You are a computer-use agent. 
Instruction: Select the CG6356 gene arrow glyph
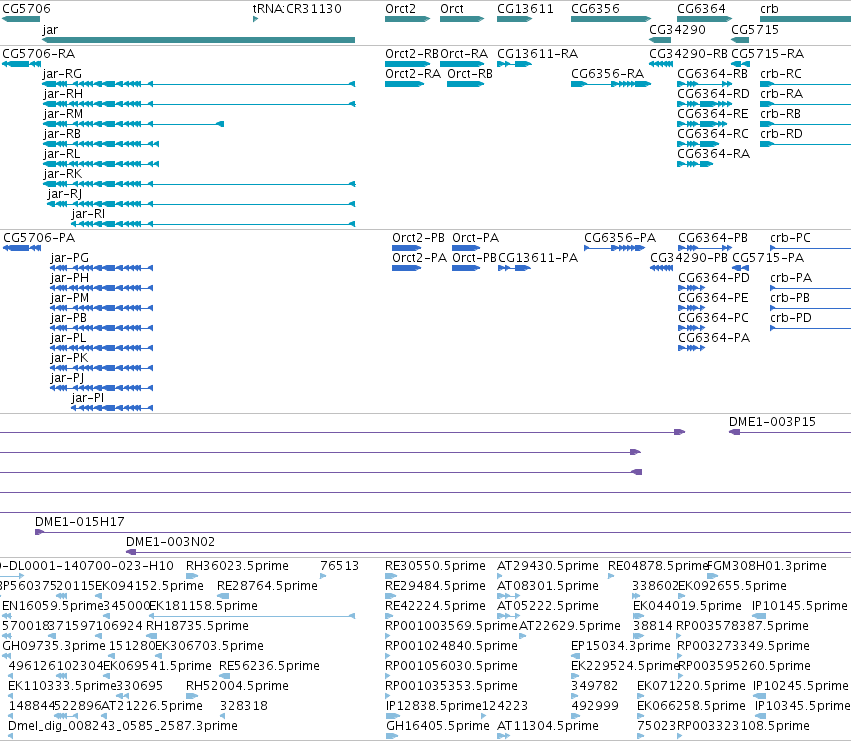coord(611,19)
